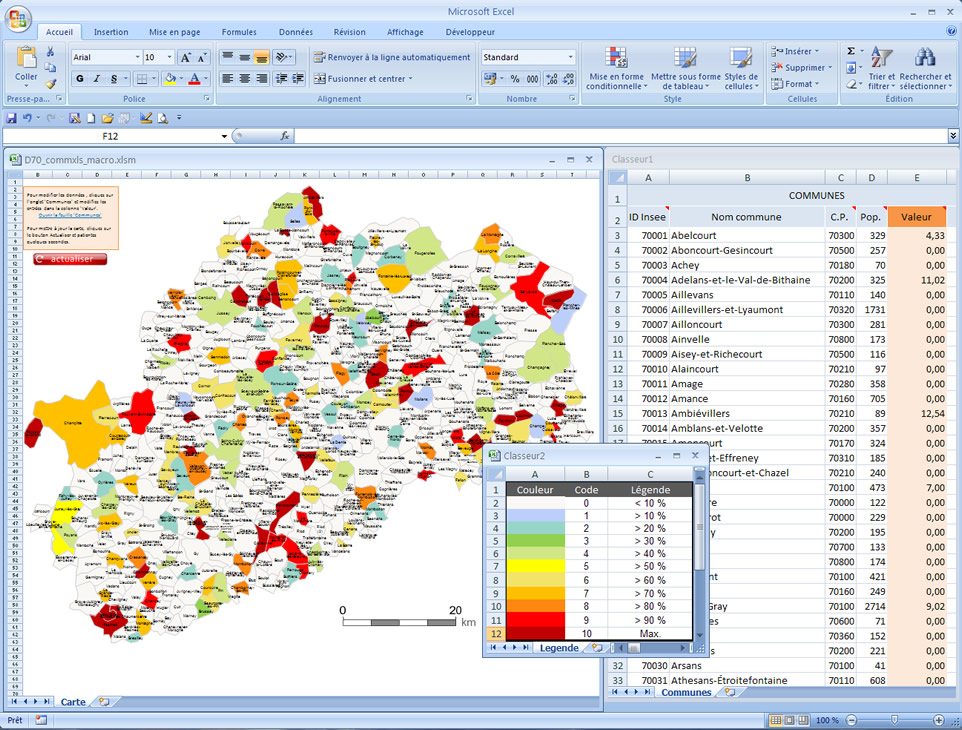Switch to Formules ribbon tab

tap(239, 32)
